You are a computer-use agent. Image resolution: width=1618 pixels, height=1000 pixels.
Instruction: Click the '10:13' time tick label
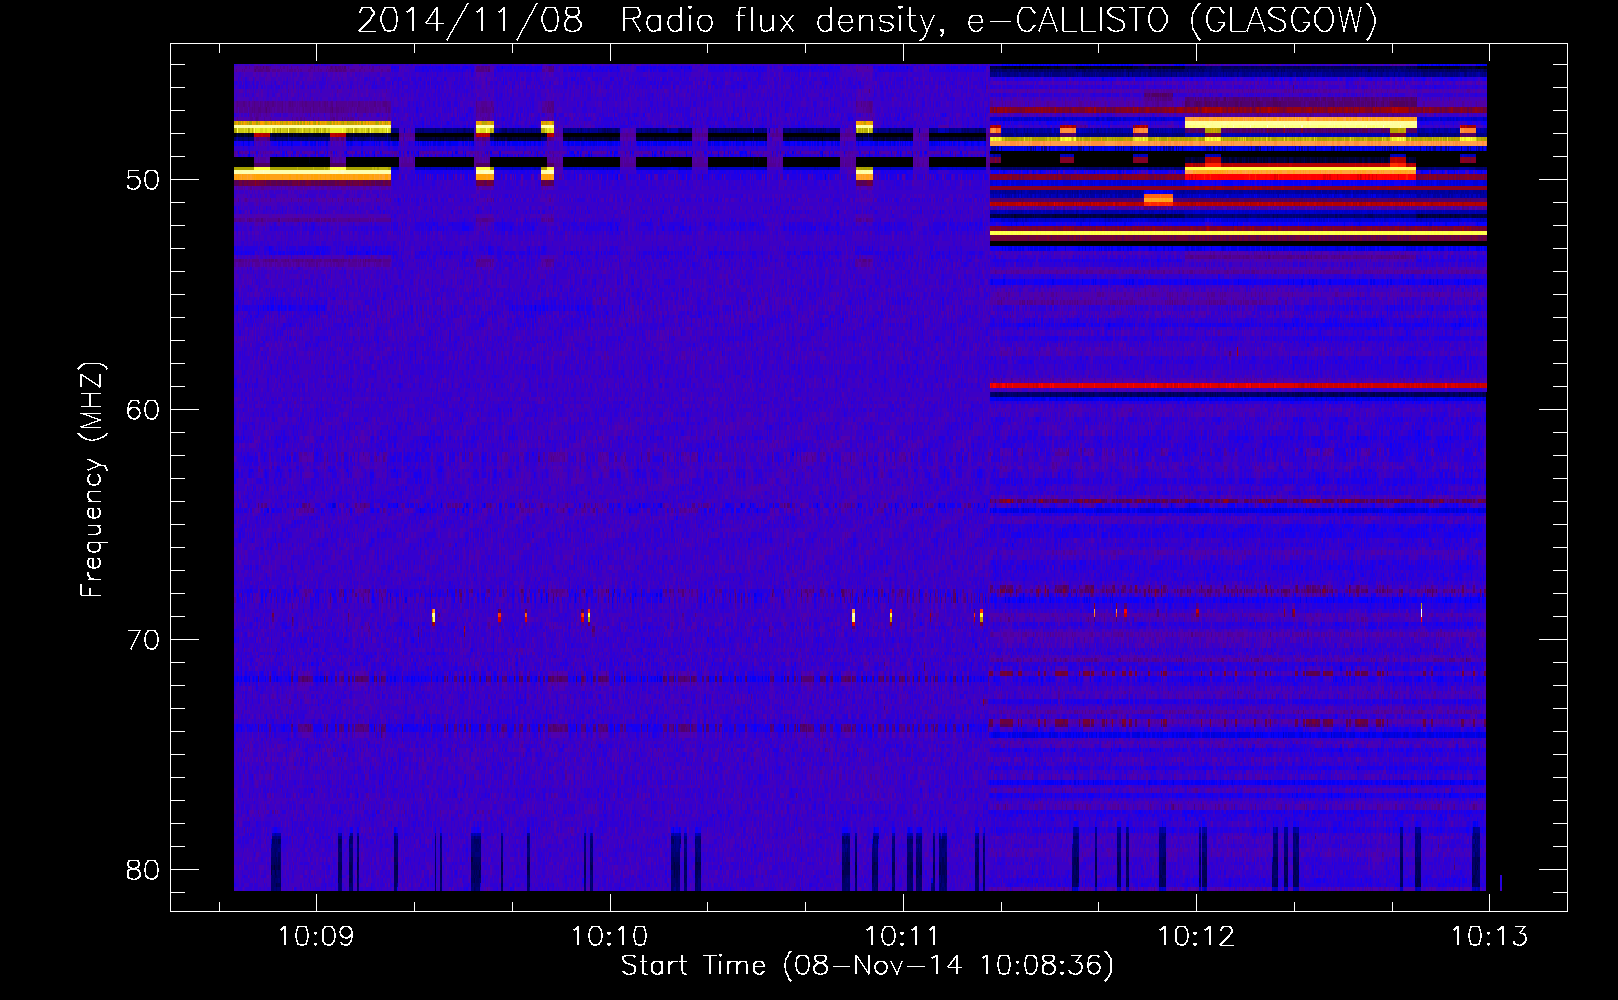(1489, 937)
